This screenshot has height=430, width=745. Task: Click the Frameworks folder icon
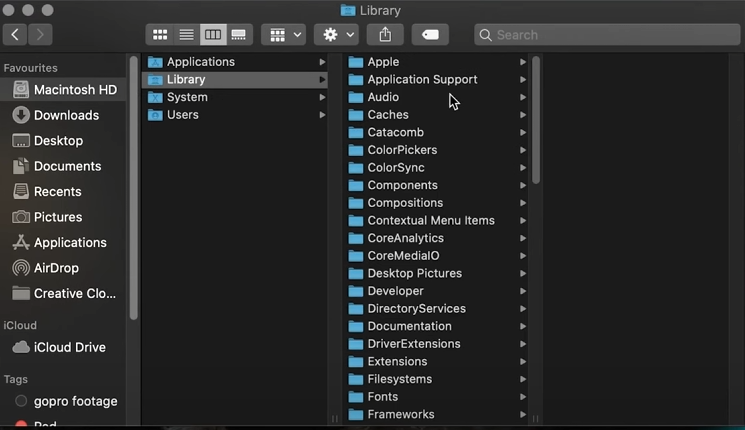click(x=356, y=414)
